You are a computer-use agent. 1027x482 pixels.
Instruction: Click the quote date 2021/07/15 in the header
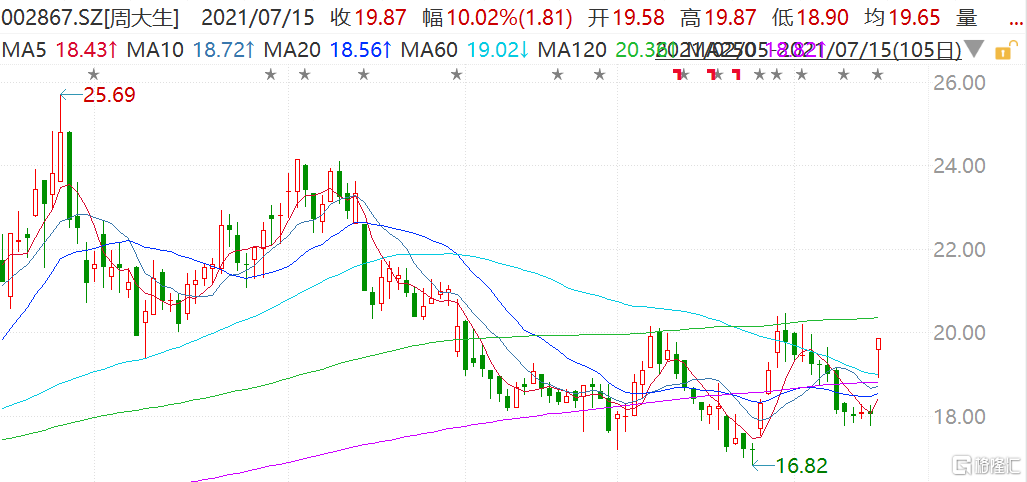(x=259, y=18)
